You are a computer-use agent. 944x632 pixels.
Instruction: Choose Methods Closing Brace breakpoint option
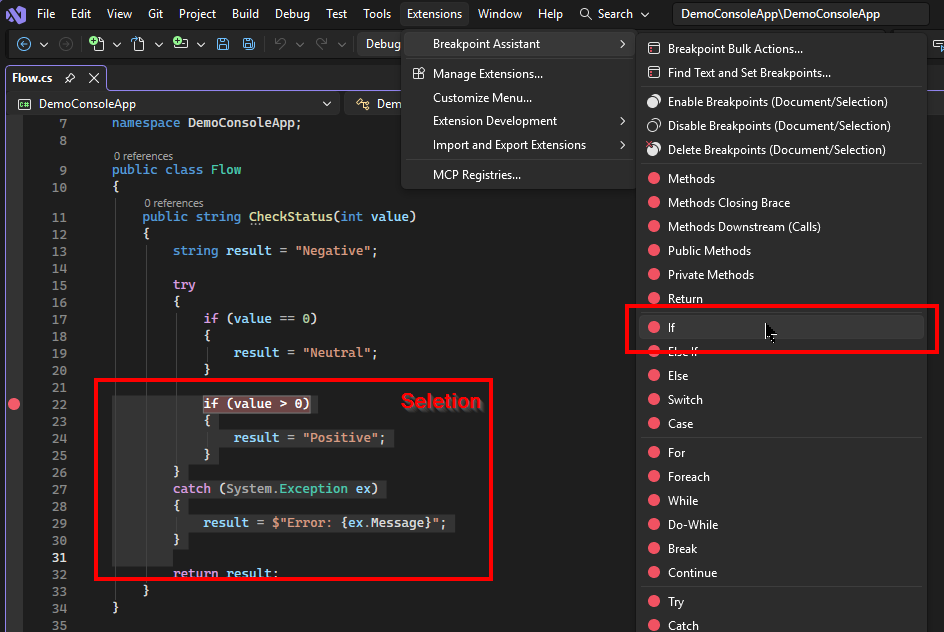[781, 203]
